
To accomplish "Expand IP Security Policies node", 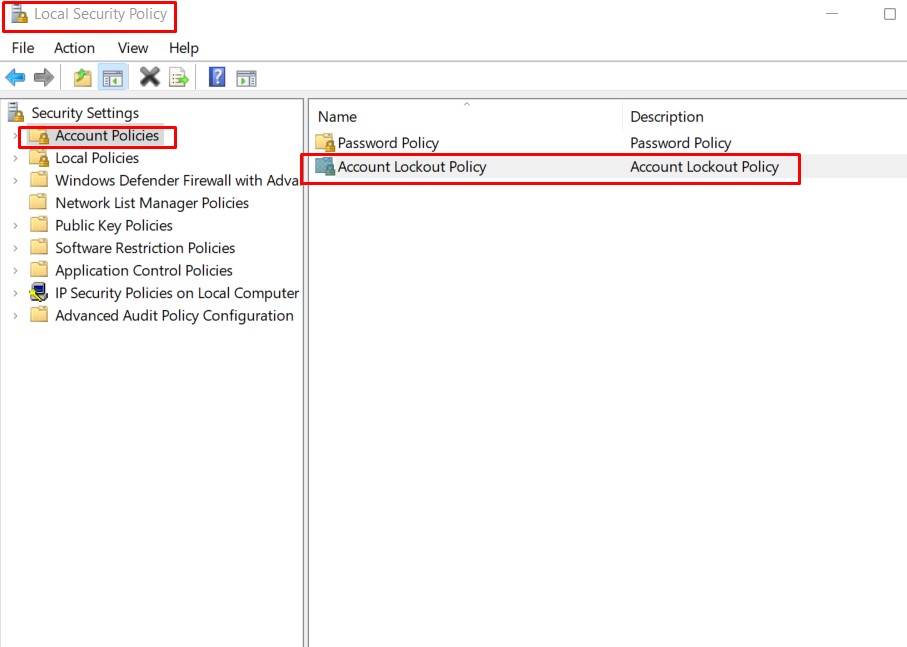I will tap(16, 293).
